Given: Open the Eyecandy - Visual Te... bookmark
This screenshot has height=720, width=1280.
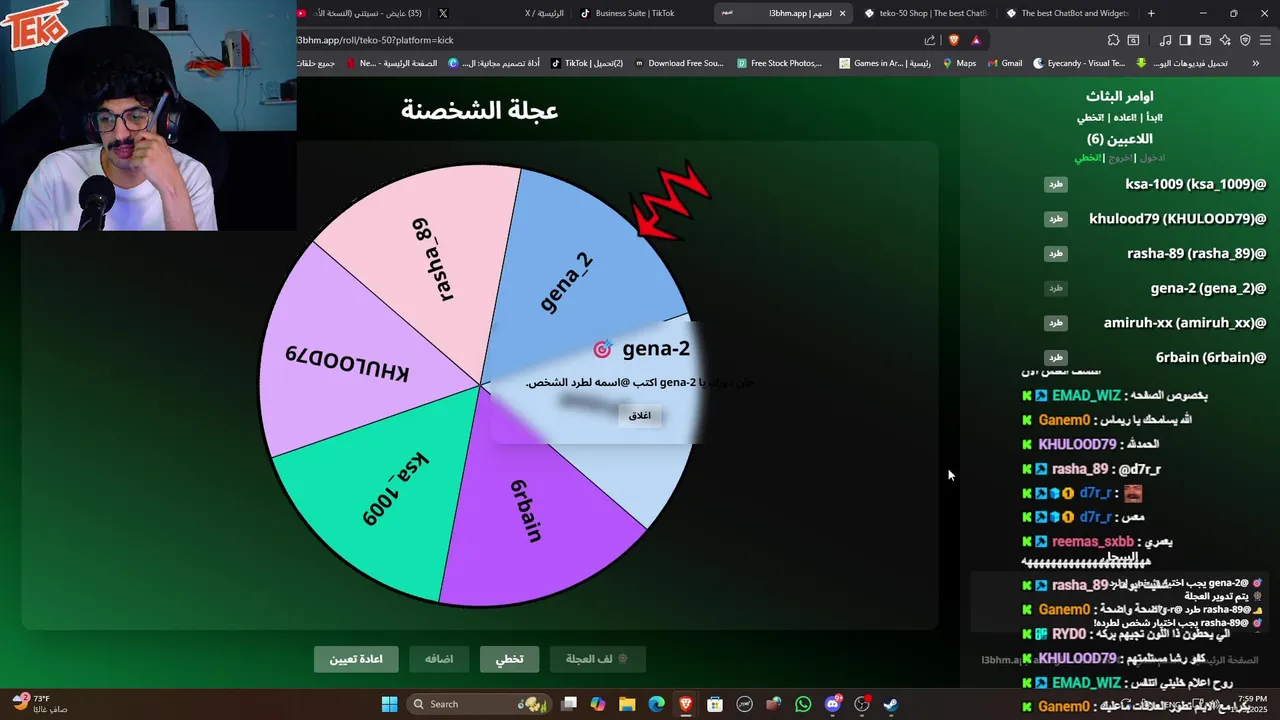Looking at the screenshot, I should pyautogui.click(x=1078, y=63).
